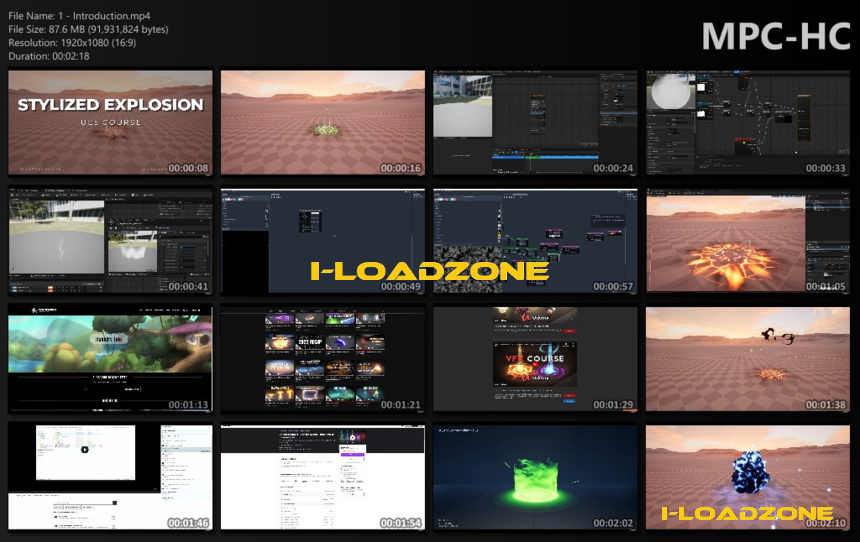860x542 pixels.
Task: Select the thumbnail stamped 00:00:16
Action: 322,123
